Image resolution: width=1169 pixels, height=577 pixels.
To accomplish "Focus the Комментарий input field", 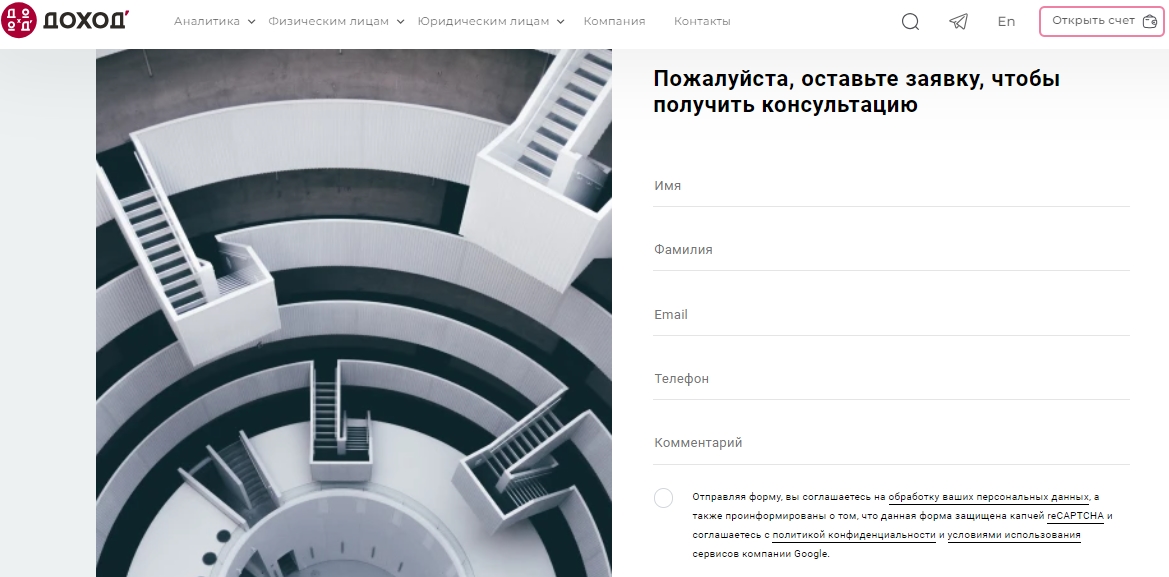I will point(892,444).
